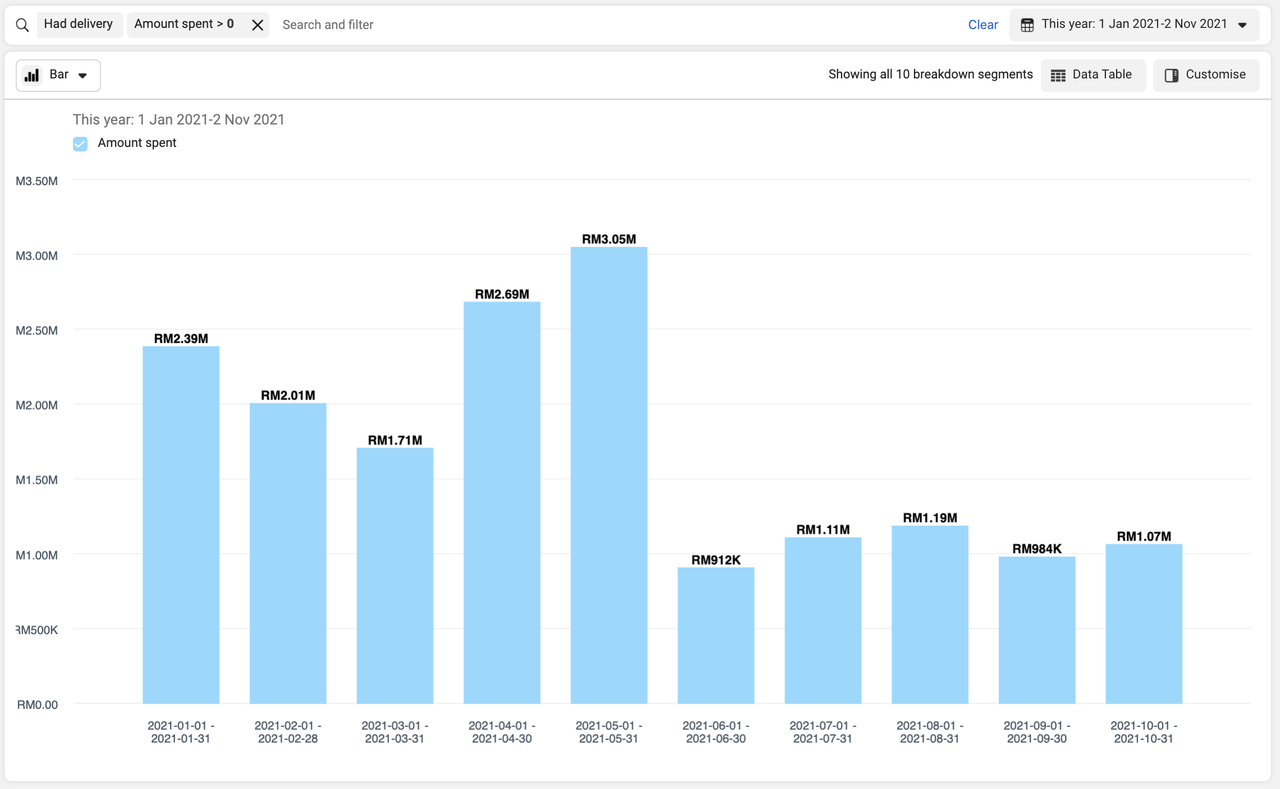
Task: Click the chart title This year: 1 Jan 2021-2 Nov 2021
Action: 179,119
